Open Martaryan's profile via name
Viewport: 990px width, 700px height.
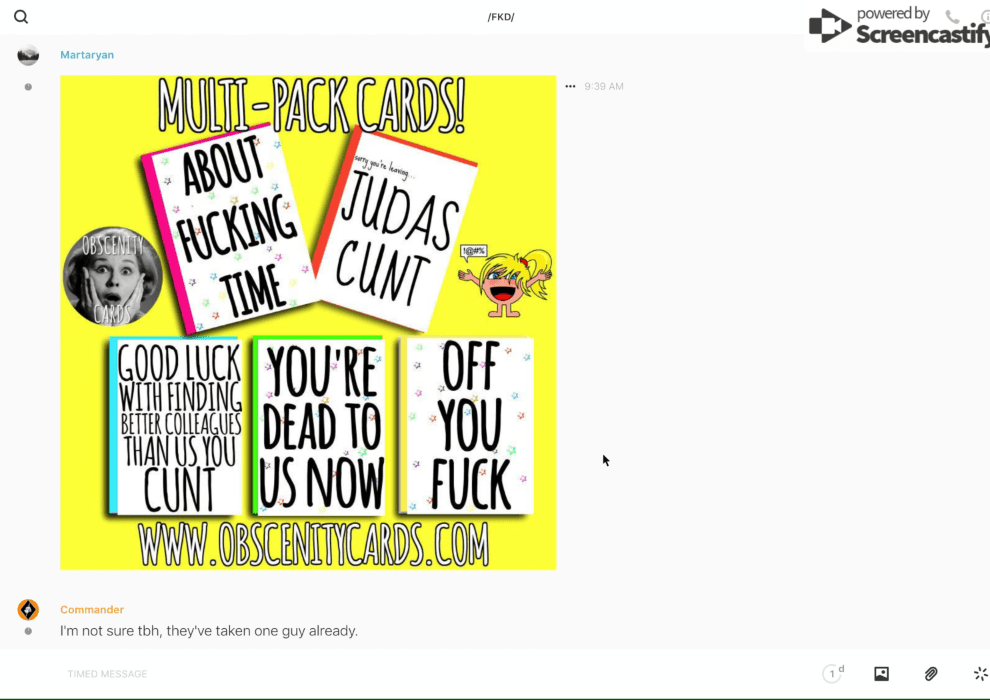tap(87, 55)
